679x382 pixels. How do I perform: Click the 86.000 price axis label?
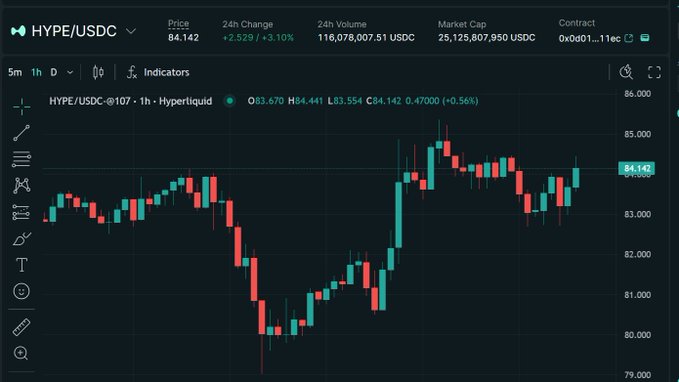[x=637, y=94]
